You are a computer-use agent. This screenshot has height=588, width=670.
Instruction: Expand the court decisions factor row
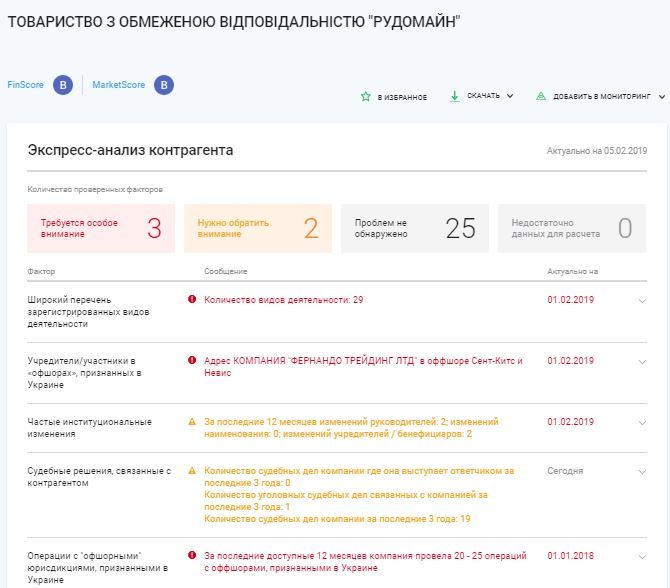(x=642, y=472)
